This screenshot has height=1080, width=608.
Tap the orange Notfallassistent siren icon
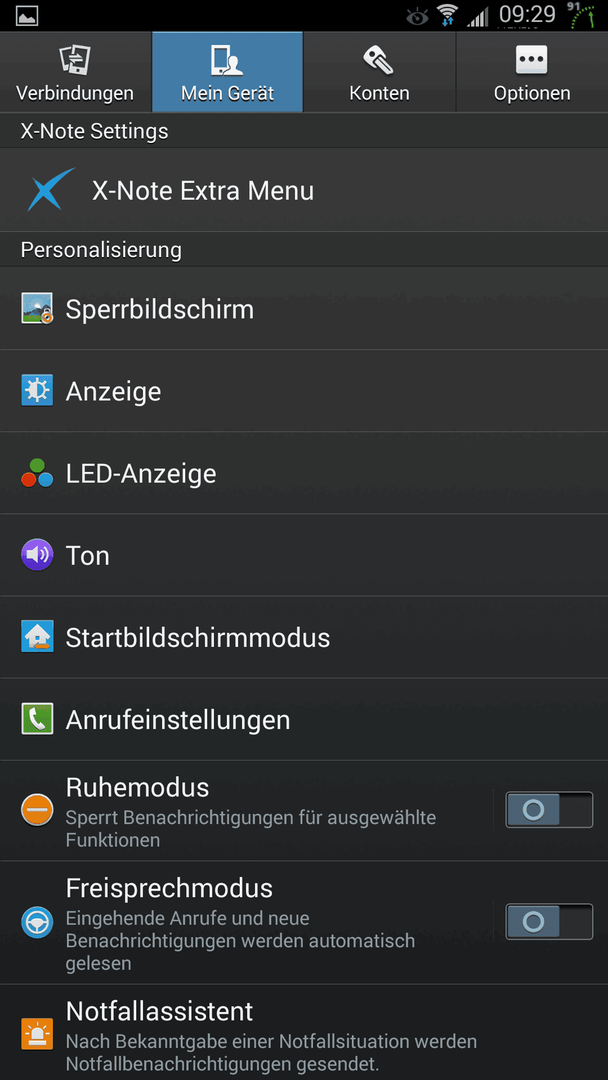click(x=37, y=1033)
